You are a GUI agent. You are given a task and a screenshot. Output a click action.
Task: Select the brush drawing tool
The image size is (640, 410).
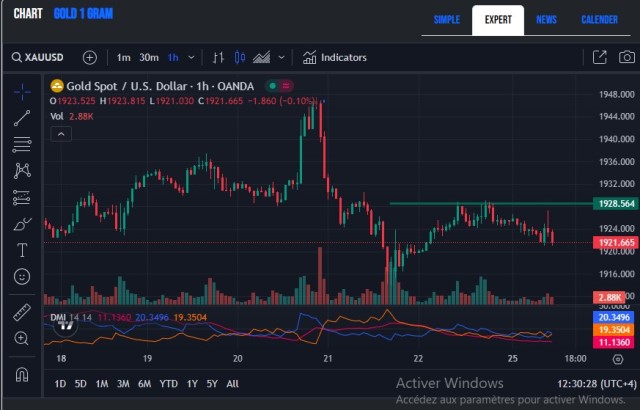tap(22, 223)
